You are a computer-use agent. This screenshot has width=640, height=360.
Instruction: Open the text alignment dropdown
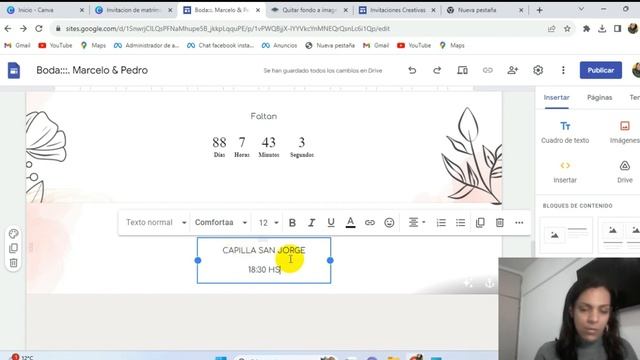click(417, 222)
